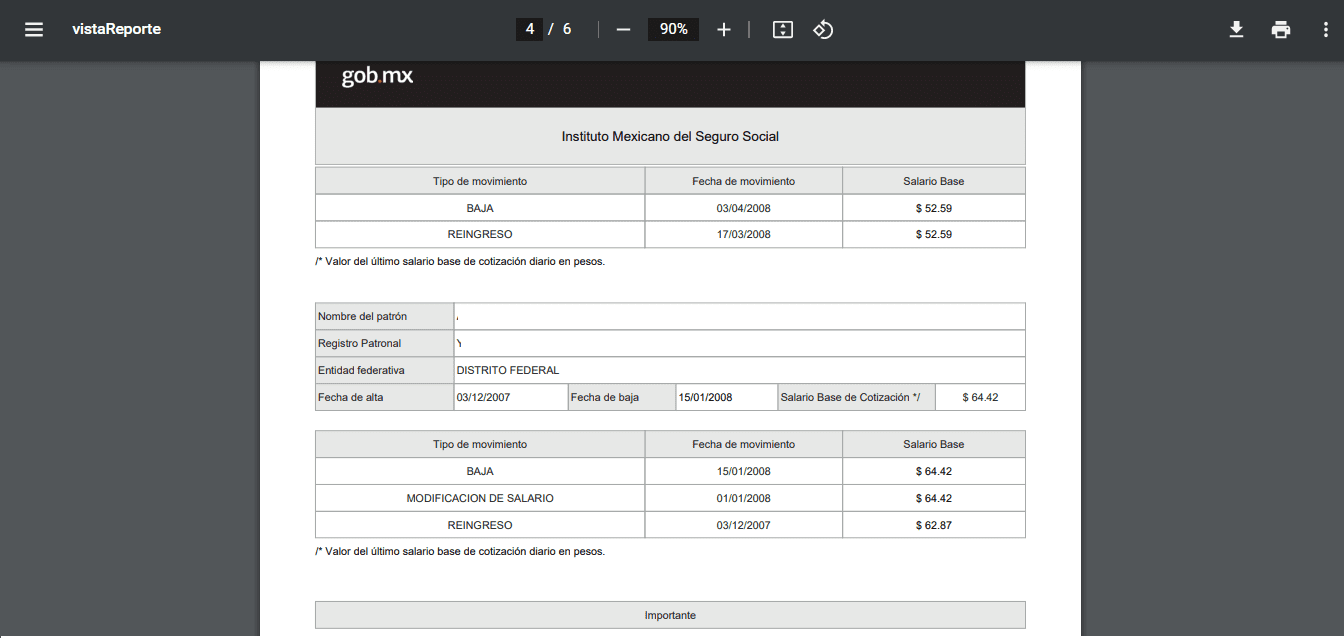Click $ 64.42 beside Salario Base de Cotización
Image resolution: width=1344 pixels, height=638 pixels.
[980, 397]
